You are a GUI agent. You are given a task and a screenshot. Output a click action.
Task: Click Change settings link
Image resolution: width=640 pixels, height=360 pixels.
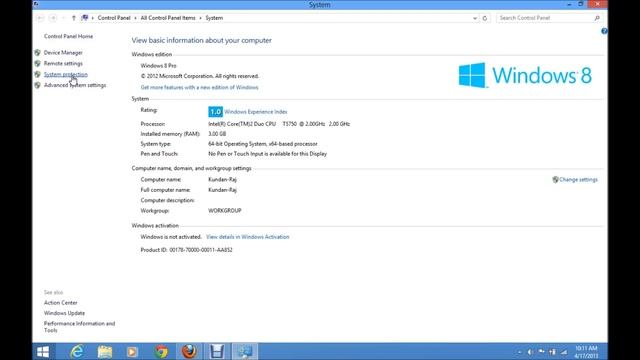578,180
